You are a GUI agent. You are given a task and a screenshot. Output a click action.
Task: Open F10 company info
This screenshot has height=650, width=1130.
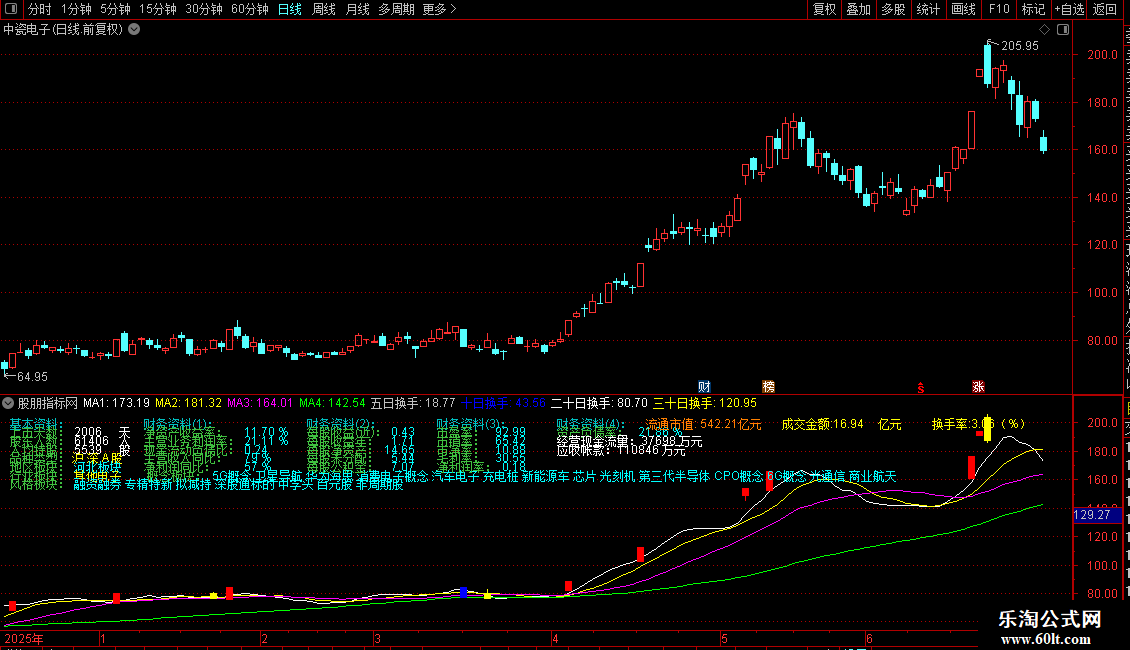click(999, 9)
